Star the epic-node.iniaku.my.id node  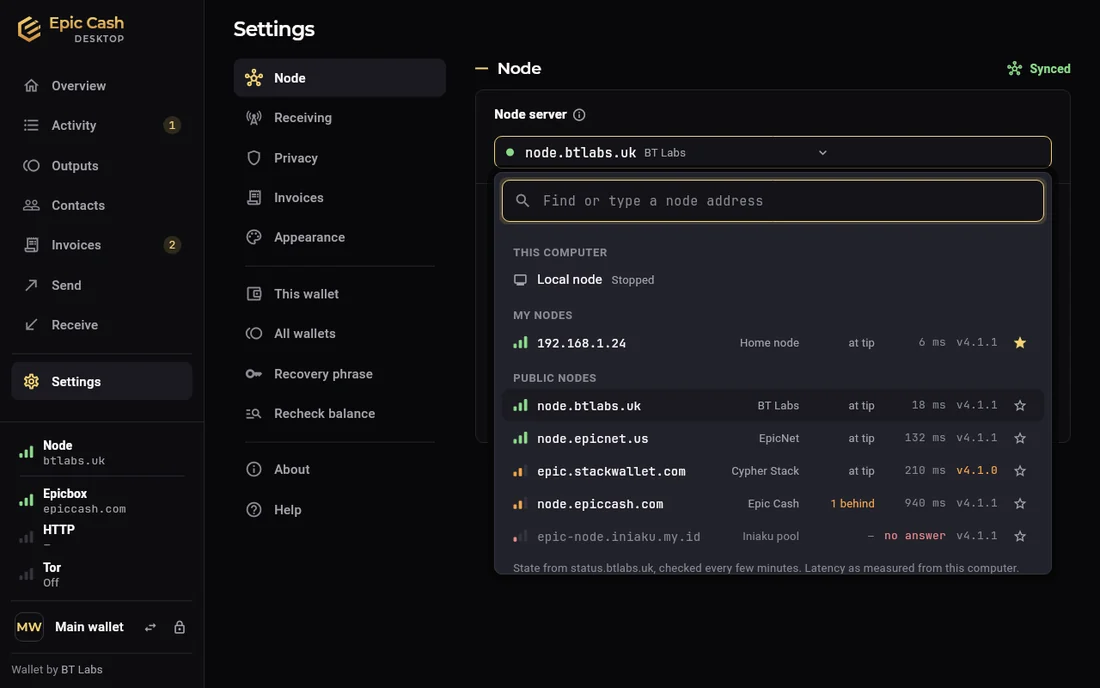[x=1020, y=537]
